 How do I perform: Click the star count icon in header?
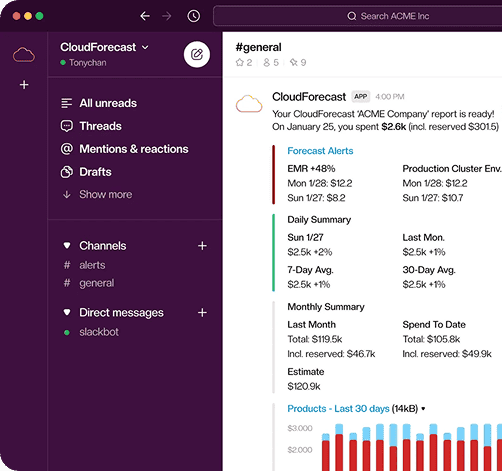click(x=240, y=62)
